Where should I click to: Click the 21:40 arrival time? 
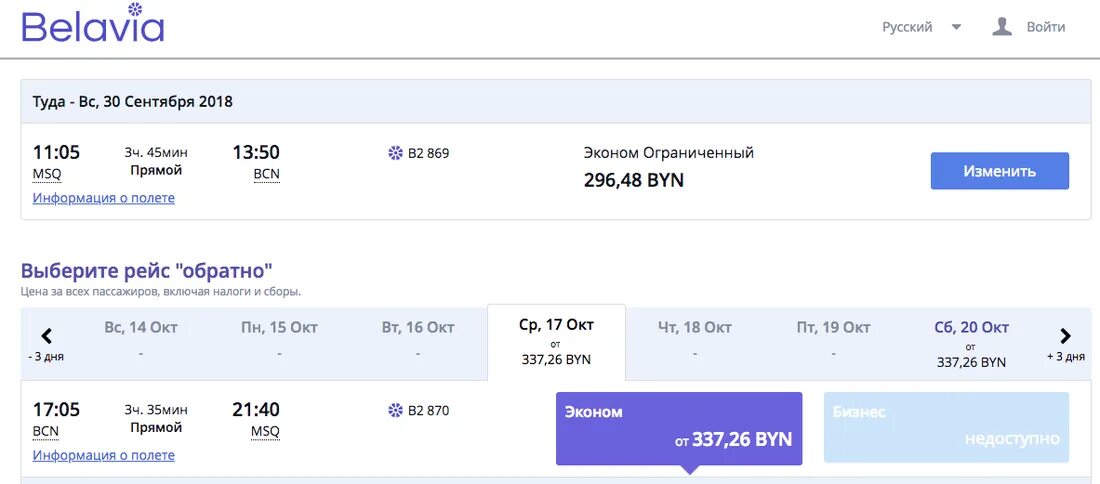(256, 410)
